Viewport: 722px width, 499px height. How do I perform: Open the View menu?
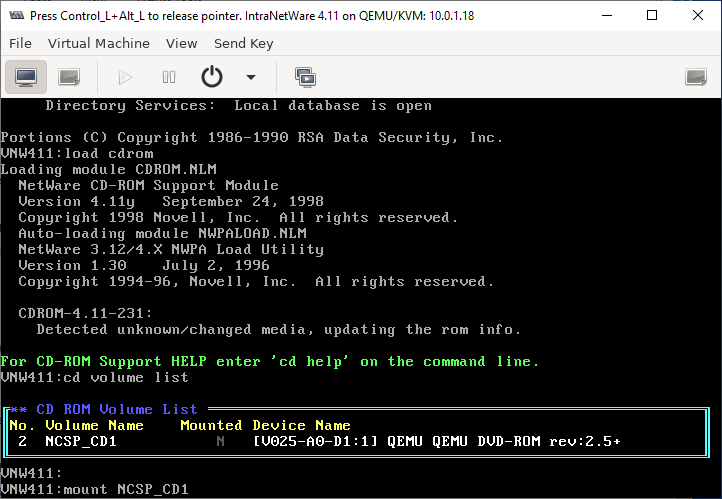[x=181, y=44]
